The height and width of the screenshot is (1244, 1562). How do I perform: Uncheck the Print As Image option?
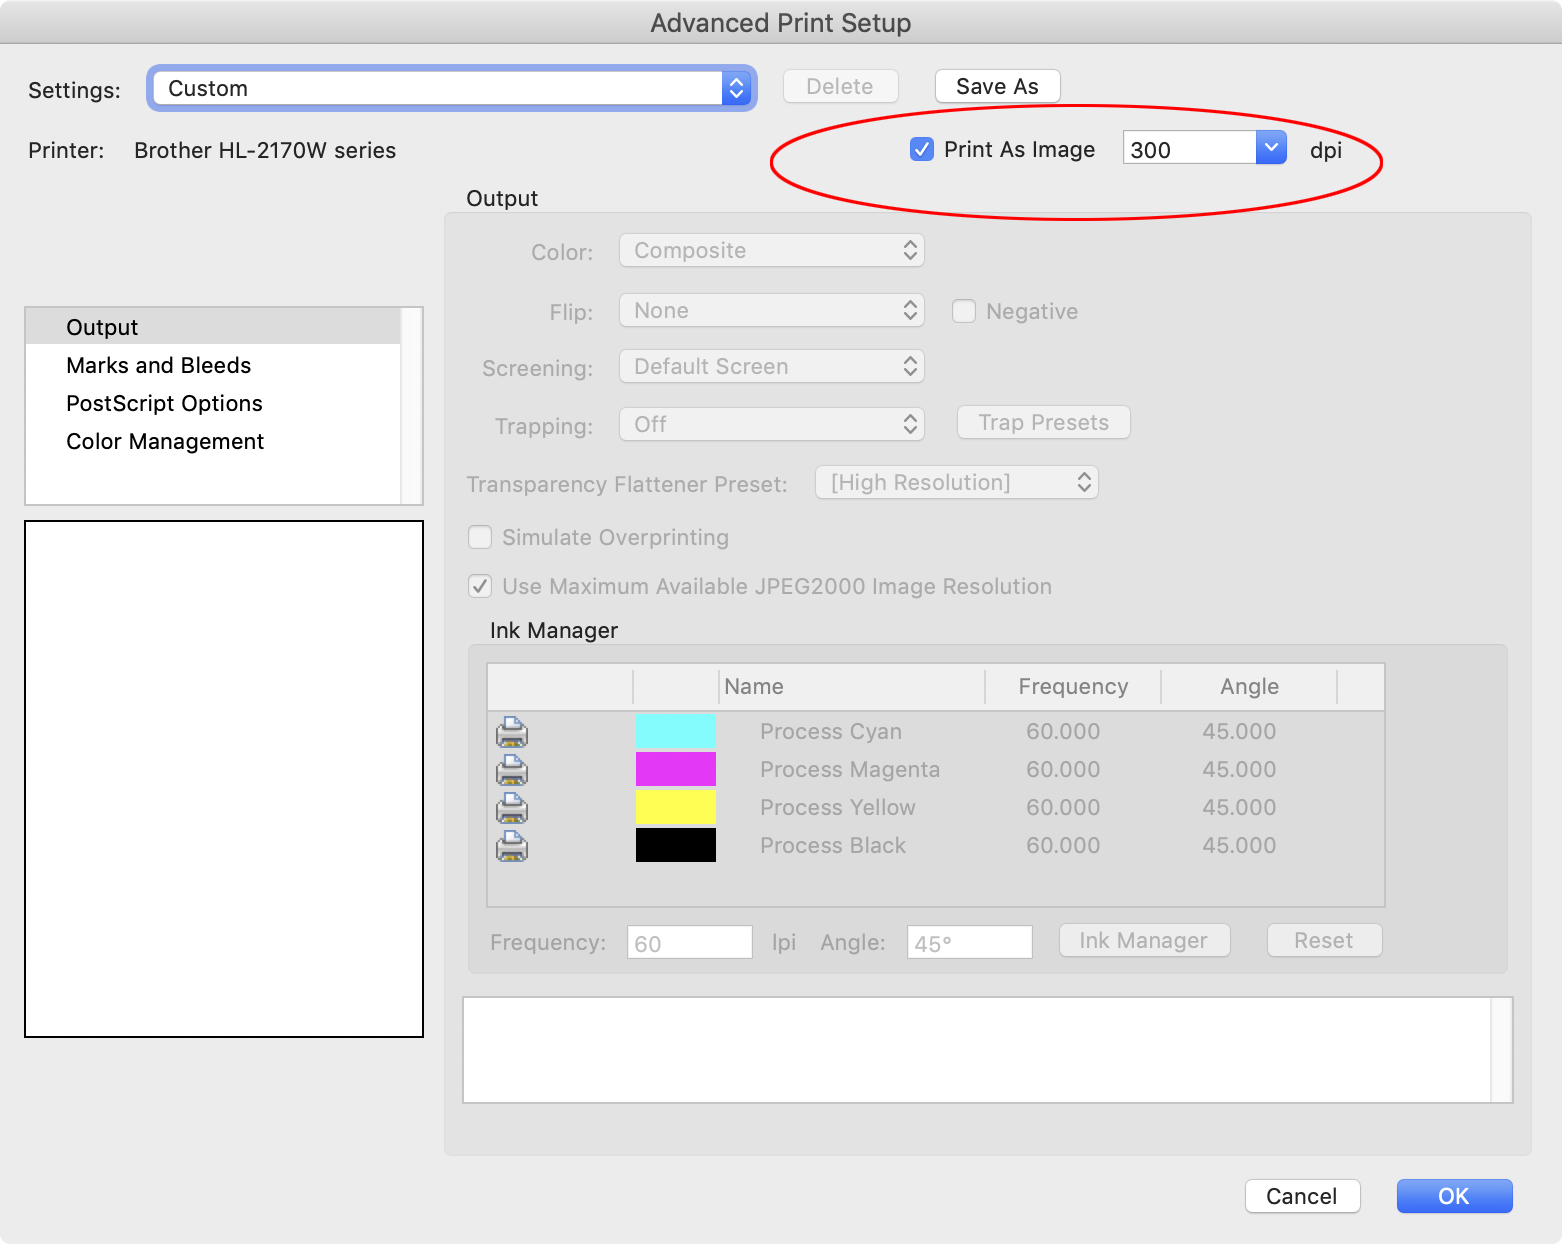tap(921, 149)
